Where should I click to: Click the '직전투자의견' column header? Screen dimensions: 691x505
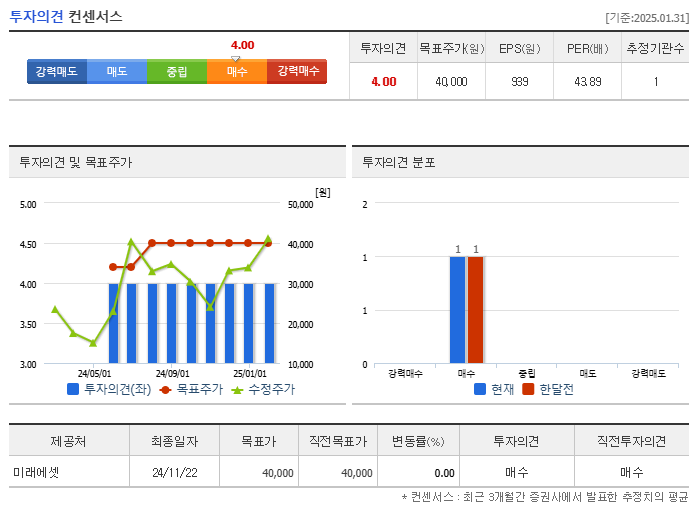tap(632, 441)
